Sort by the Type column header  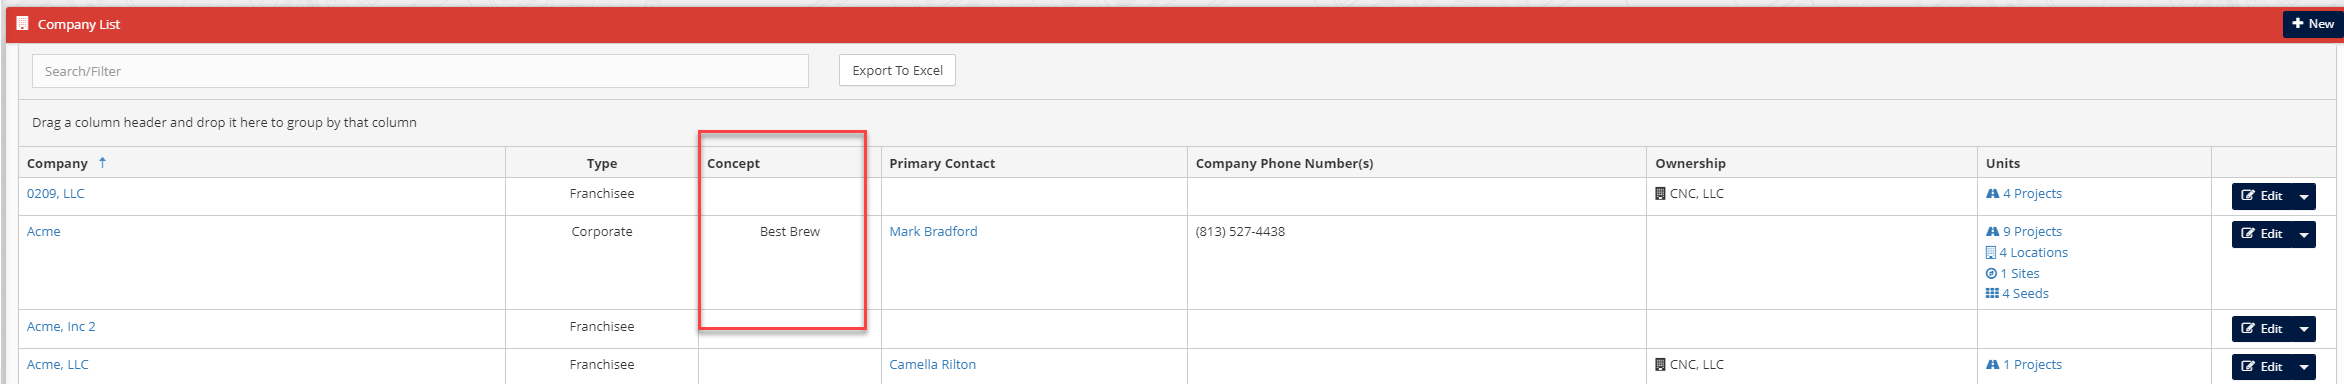click(602, 163)
